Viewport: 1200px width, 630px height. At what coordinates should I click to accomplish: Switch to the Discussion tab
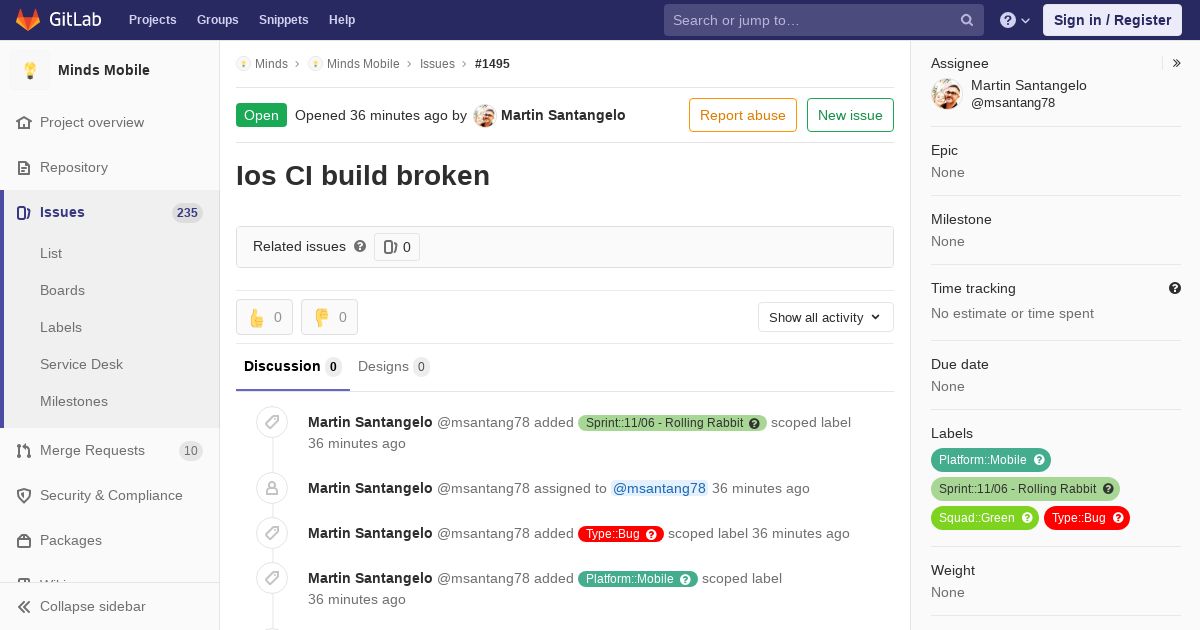293,366
